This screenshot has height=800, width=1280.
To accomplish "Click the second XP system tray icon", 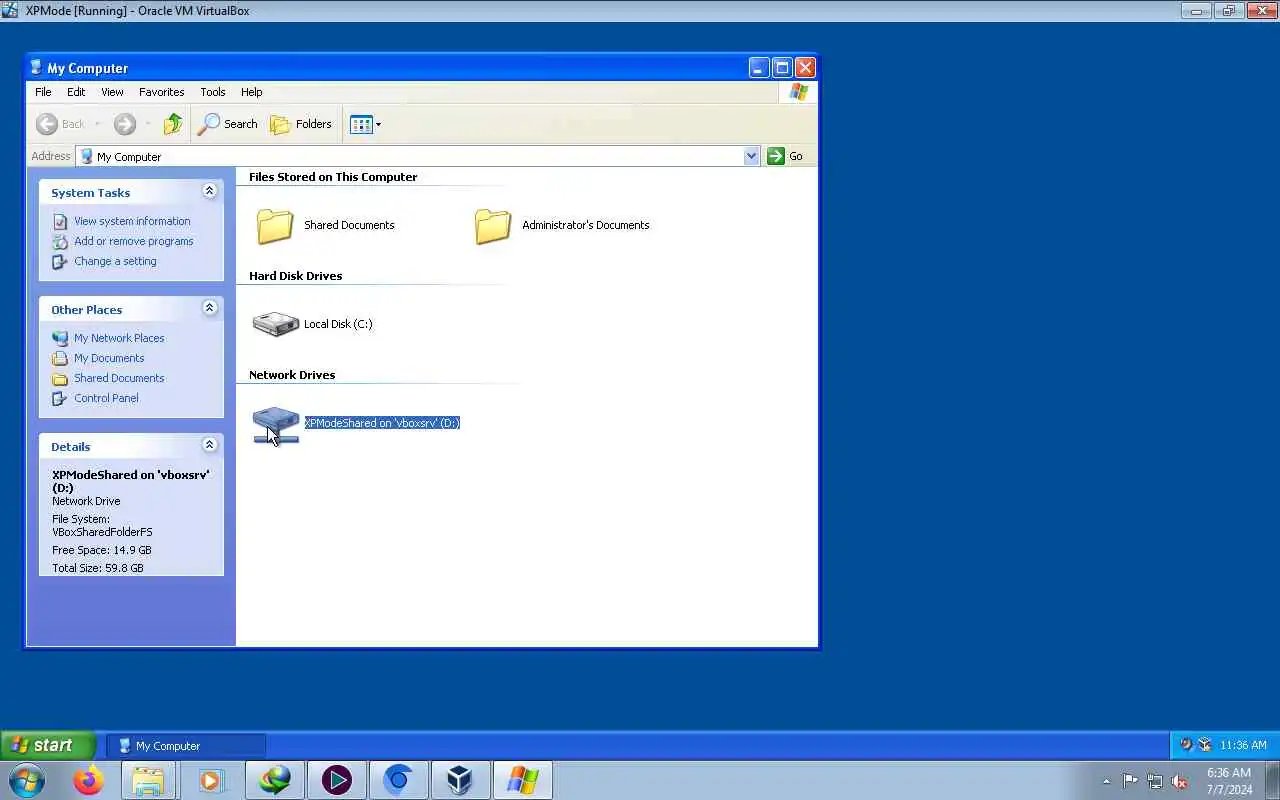I will coord(1205,745).
